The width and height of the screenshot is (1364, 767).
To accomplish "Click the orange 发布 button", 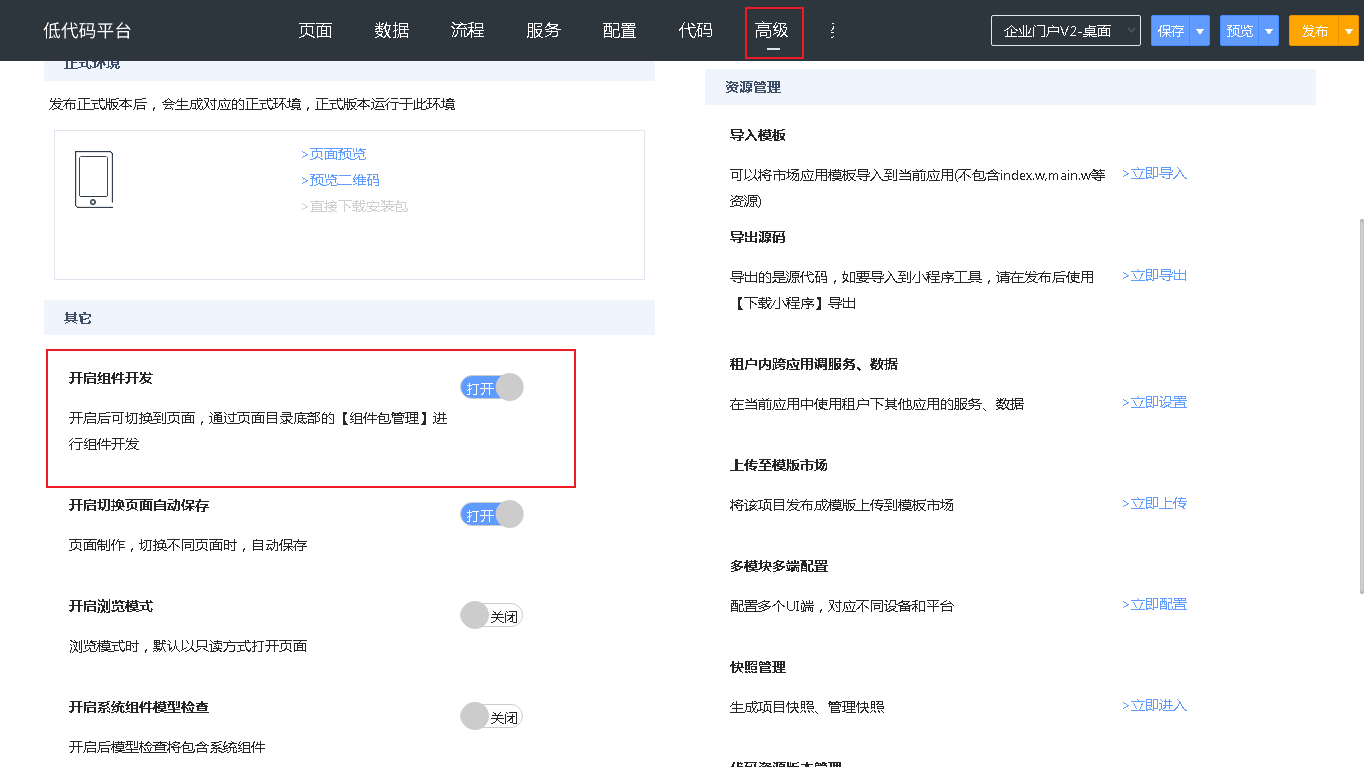I will click(x=1314, y=31).
